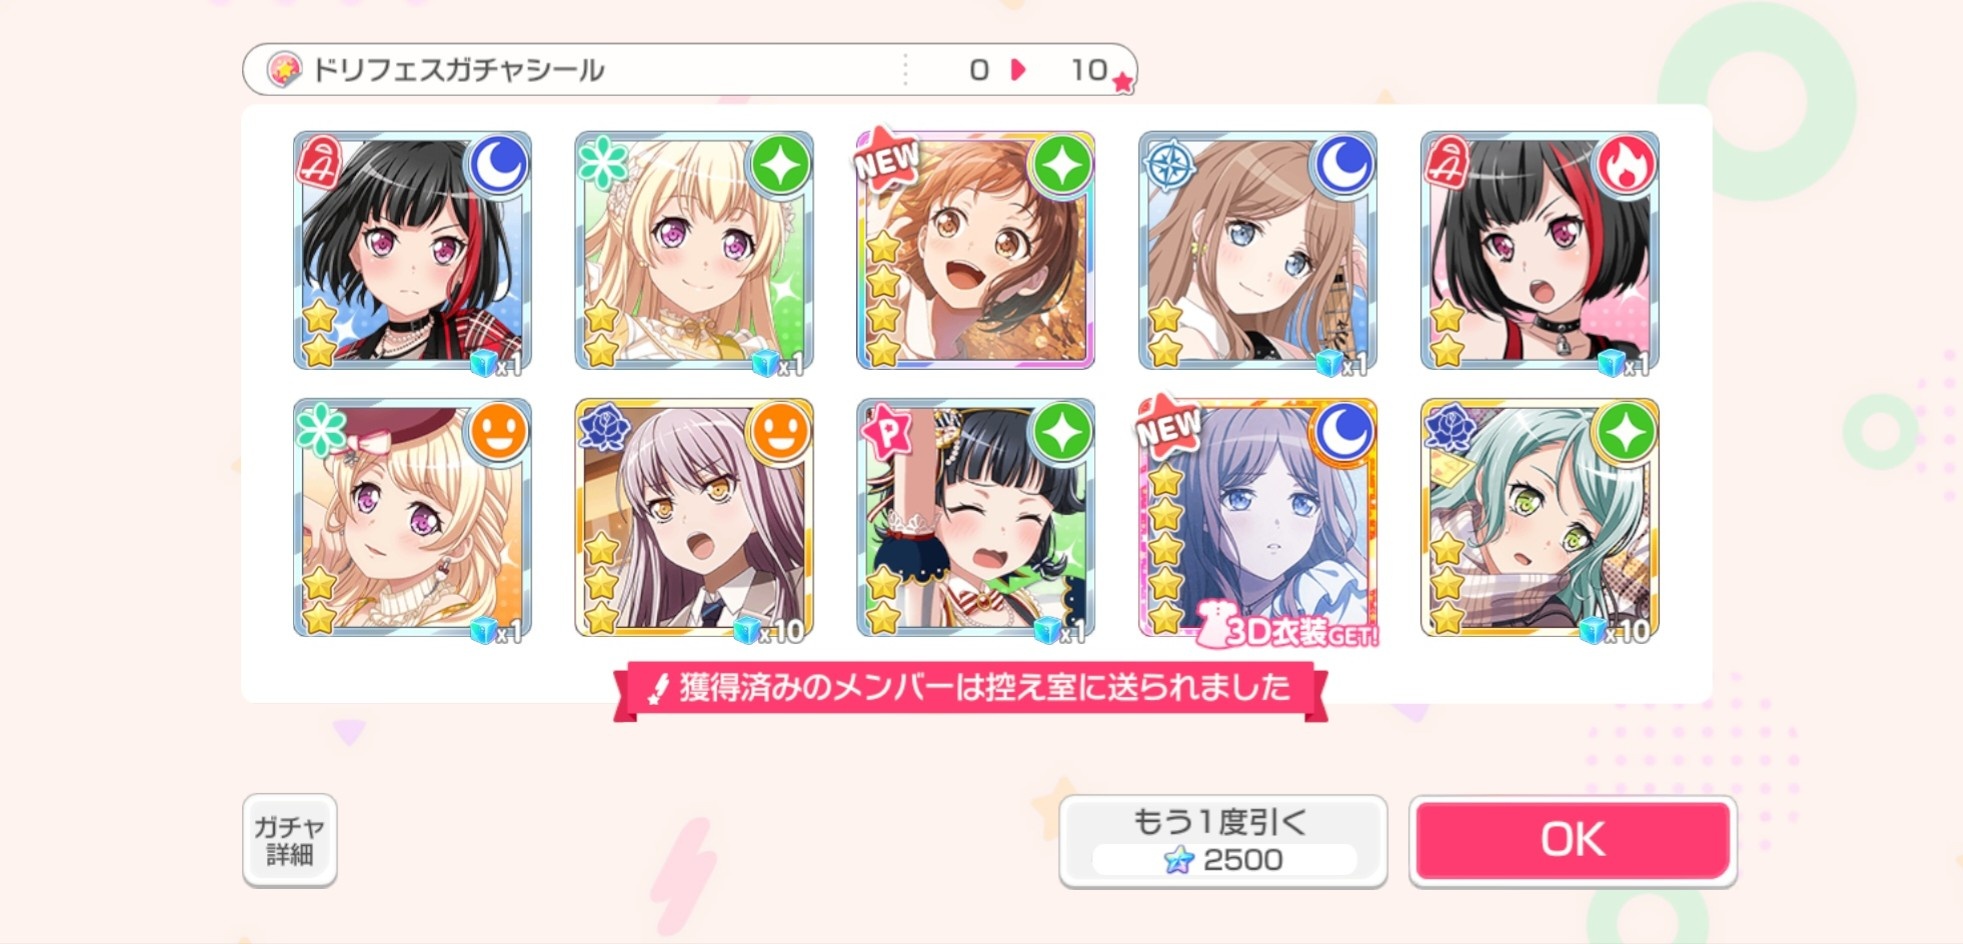Tap もう1度引く 2500 stars button

(1223, 841)
